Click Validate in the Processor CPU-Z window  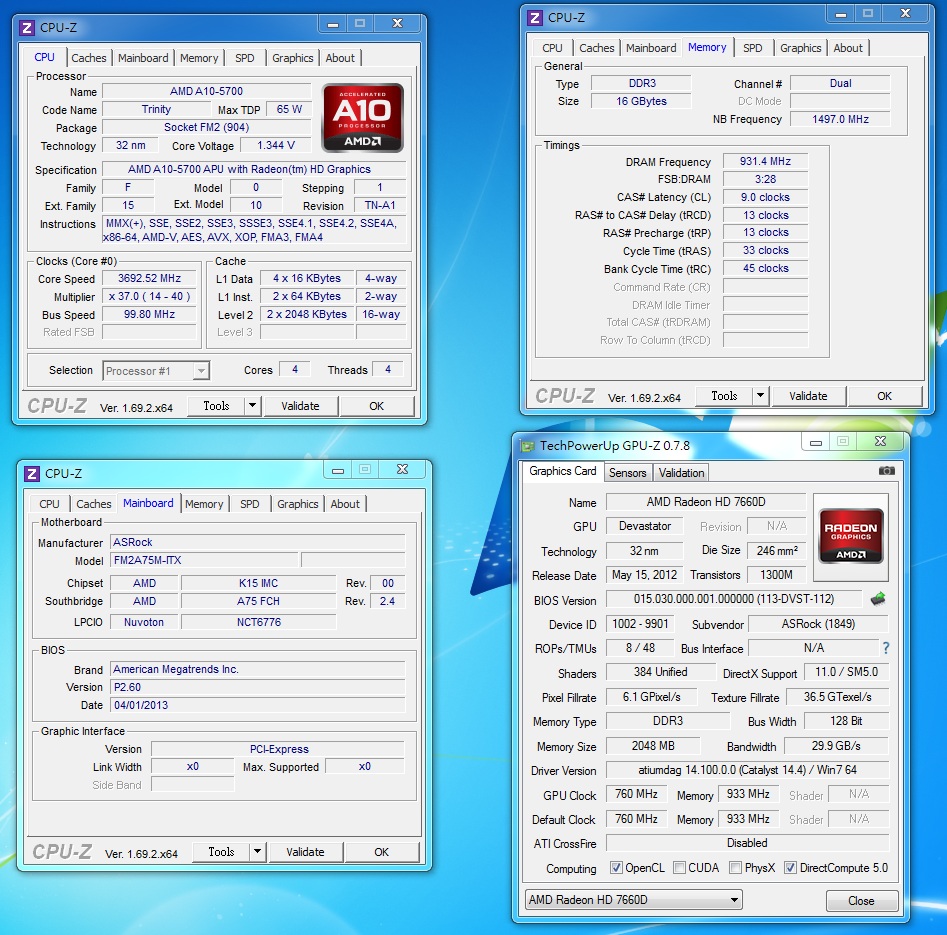click(x=300, y=406)
